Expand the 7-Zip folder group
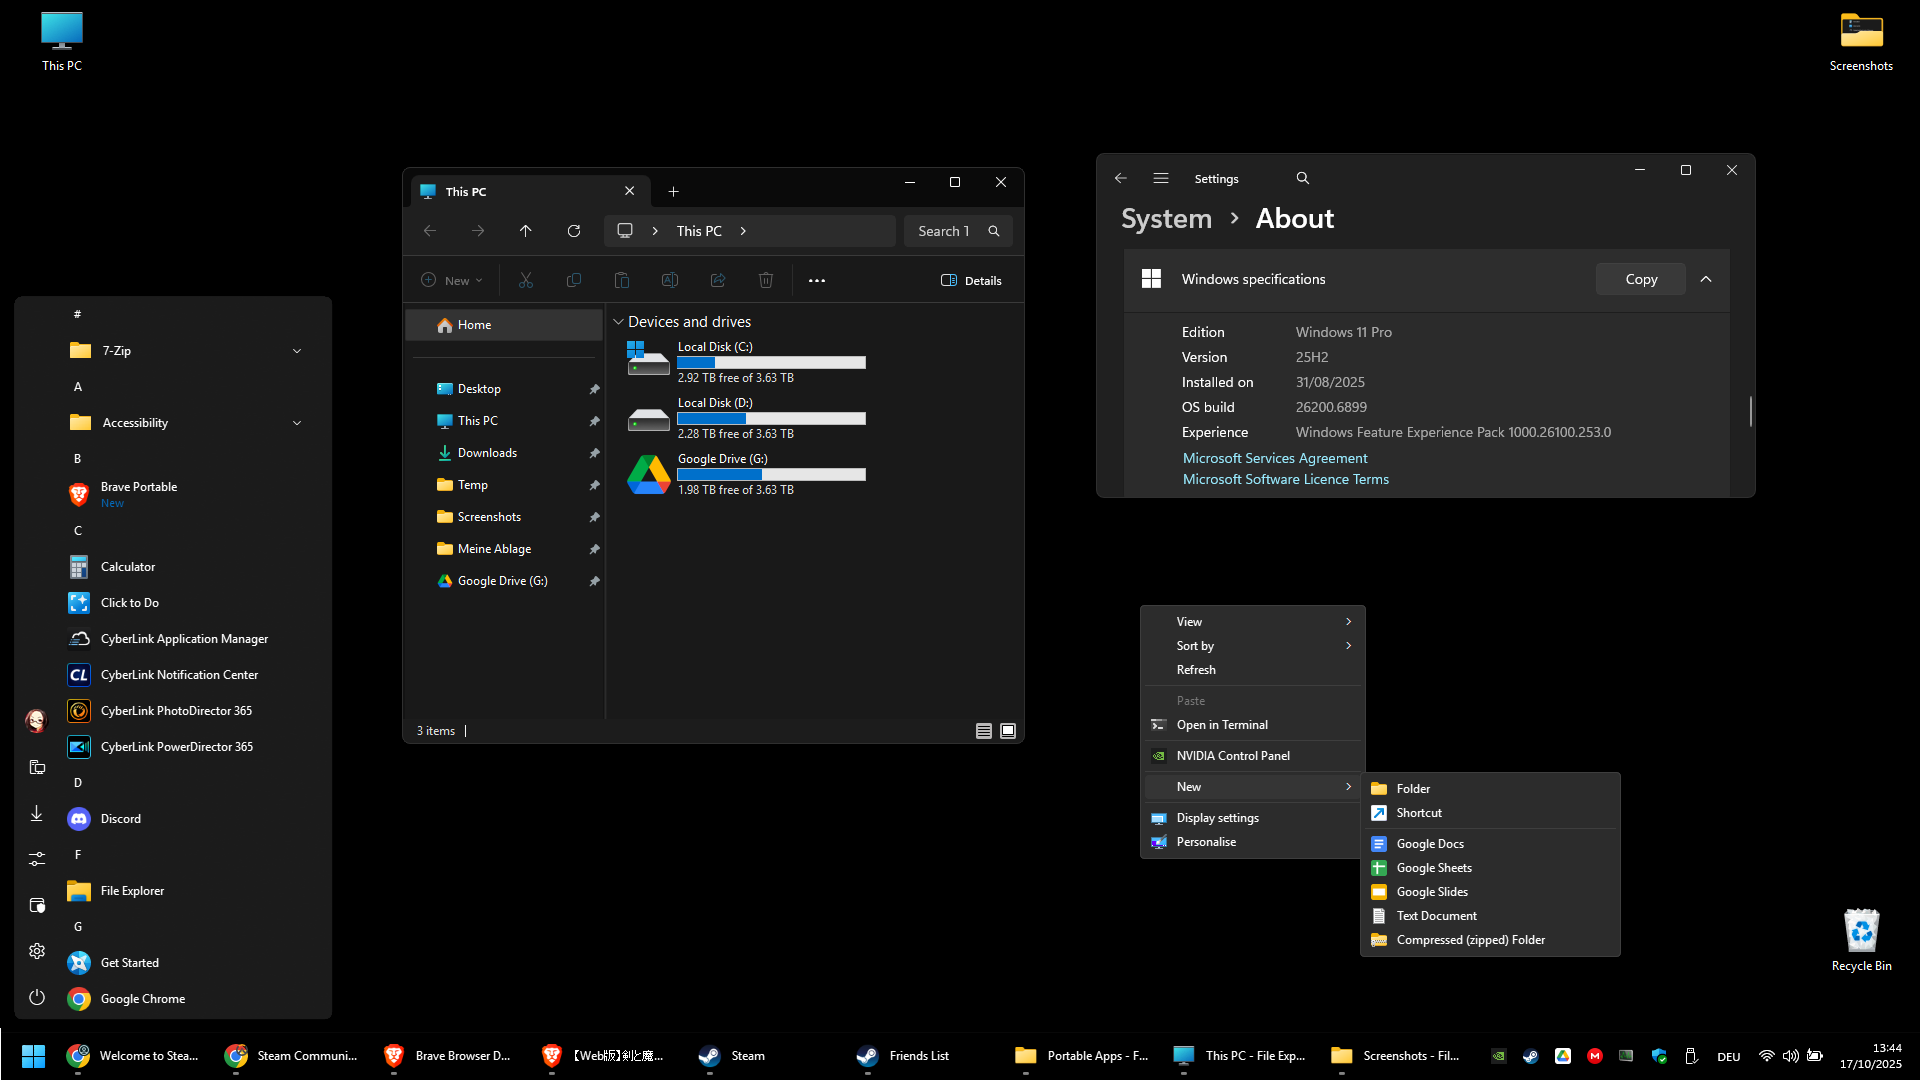Image resolution: width=1920 pixels, height=1080 pixels. [x=297, y=351]
